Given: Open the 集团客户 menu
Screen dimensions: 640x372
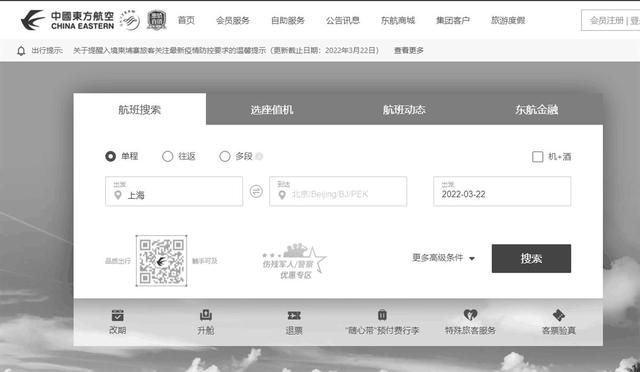Looking at the screenshot, I should [x=453, y=20].
